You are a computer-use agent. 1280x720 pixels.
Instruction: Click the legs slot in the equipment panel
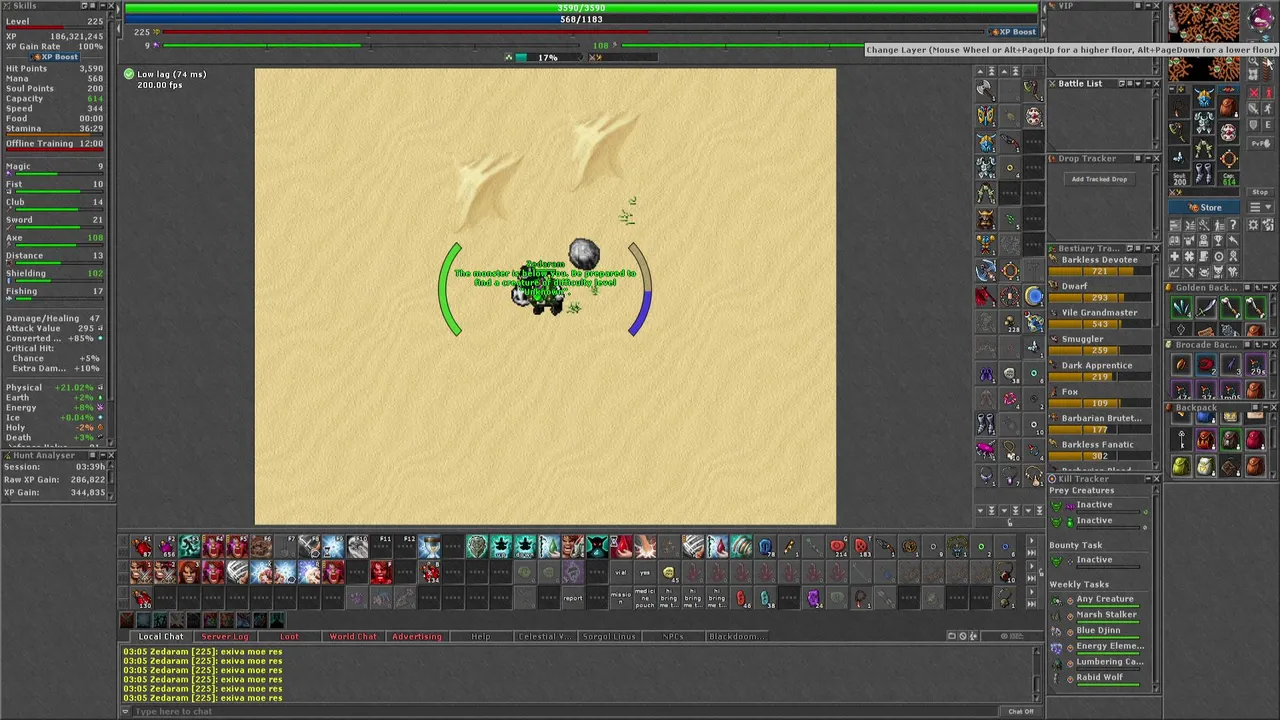click(x=1203, y=148)
